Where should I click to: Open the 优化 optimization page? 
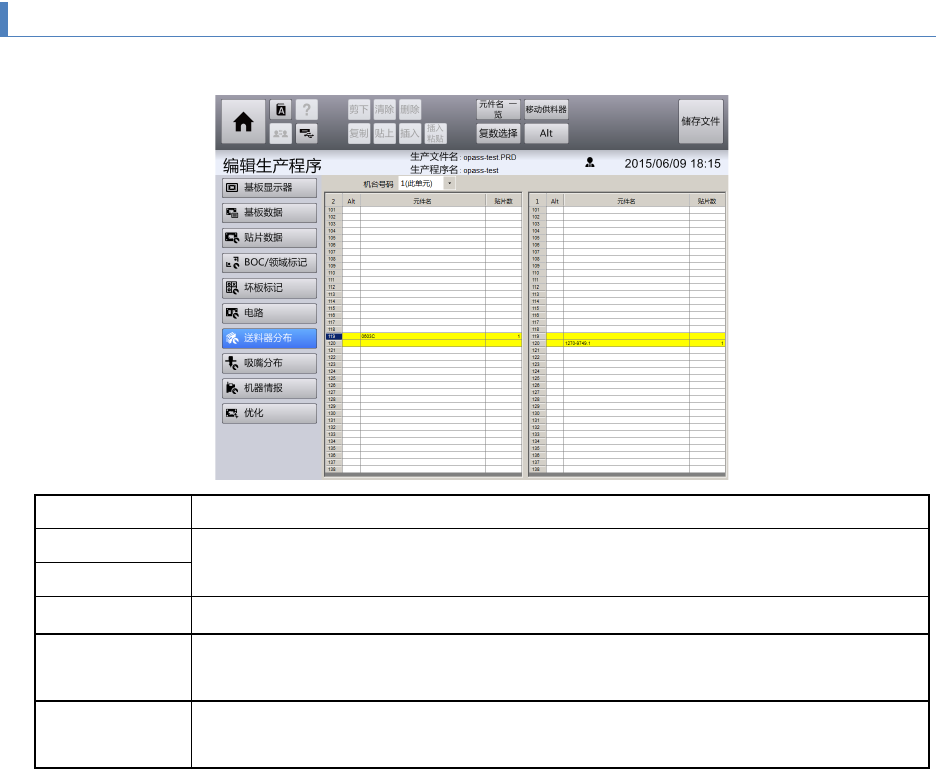pos(269,413)
